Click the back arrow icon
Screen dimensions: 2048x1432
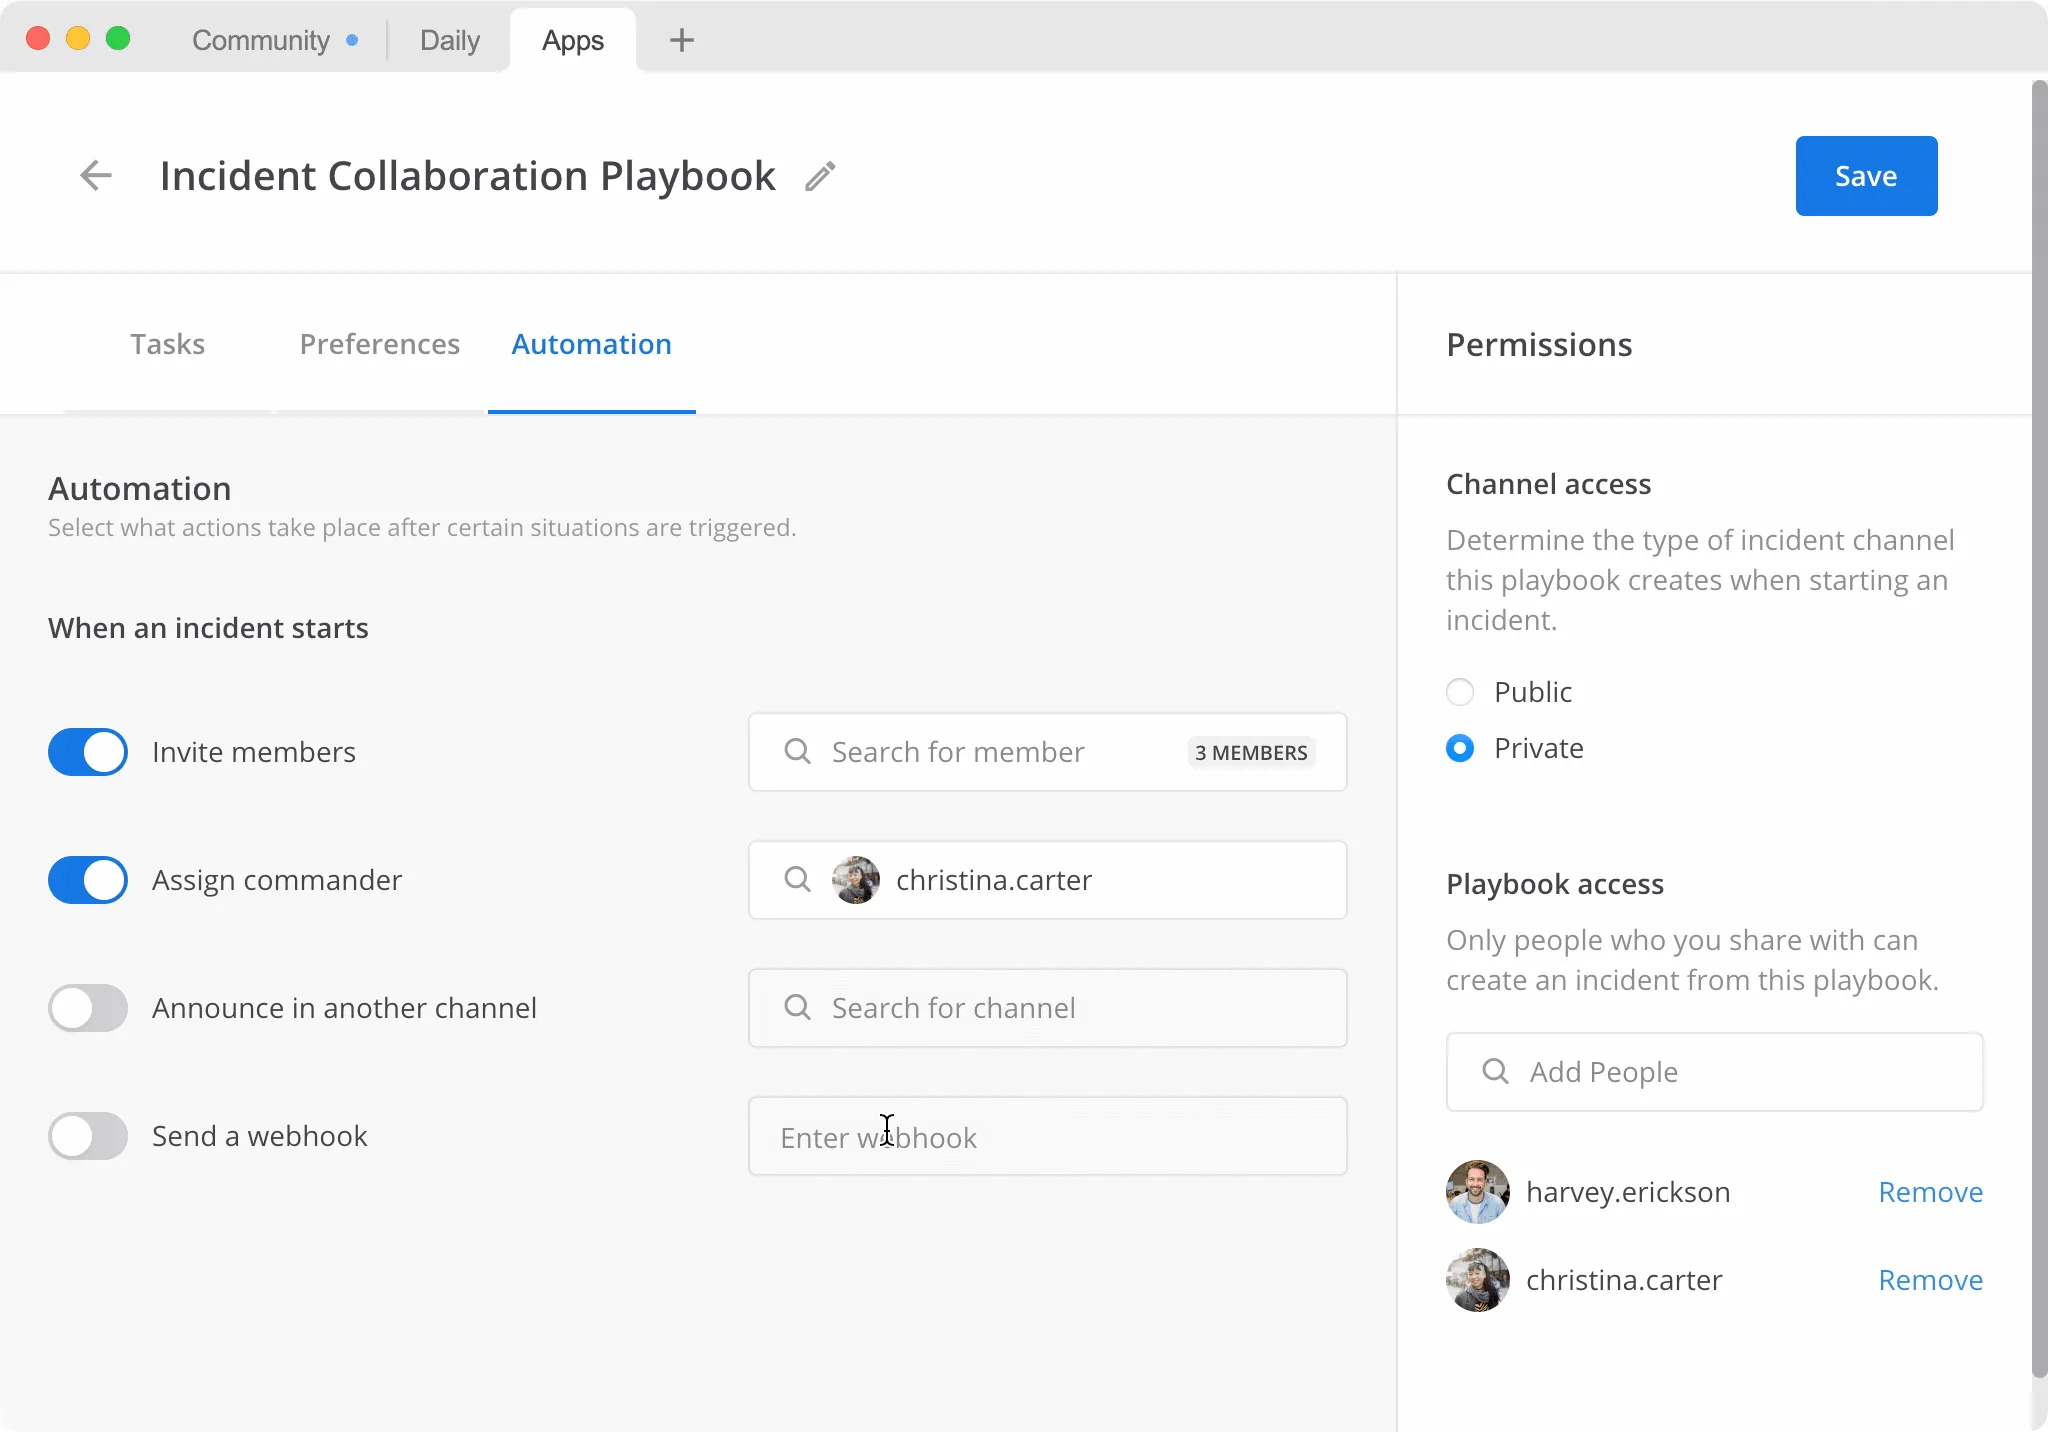pos(96,176)
